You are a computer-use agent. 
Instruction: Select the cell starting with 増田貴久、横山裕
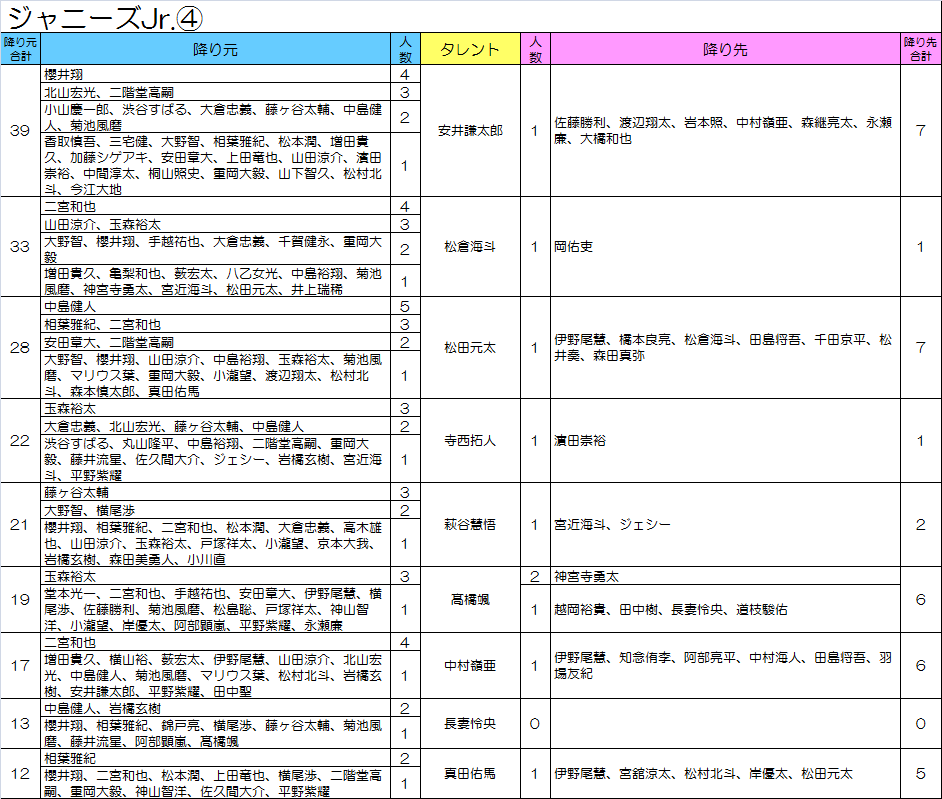click(216, 675)
